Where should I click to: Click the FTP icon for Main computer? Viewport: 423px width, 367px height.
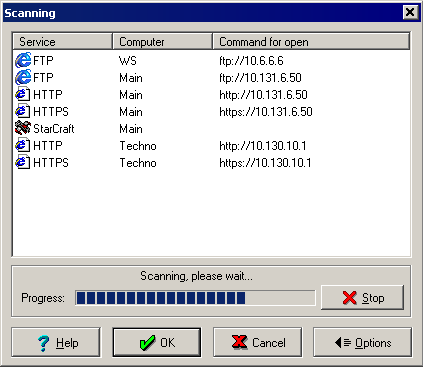(x=23, y=77)
